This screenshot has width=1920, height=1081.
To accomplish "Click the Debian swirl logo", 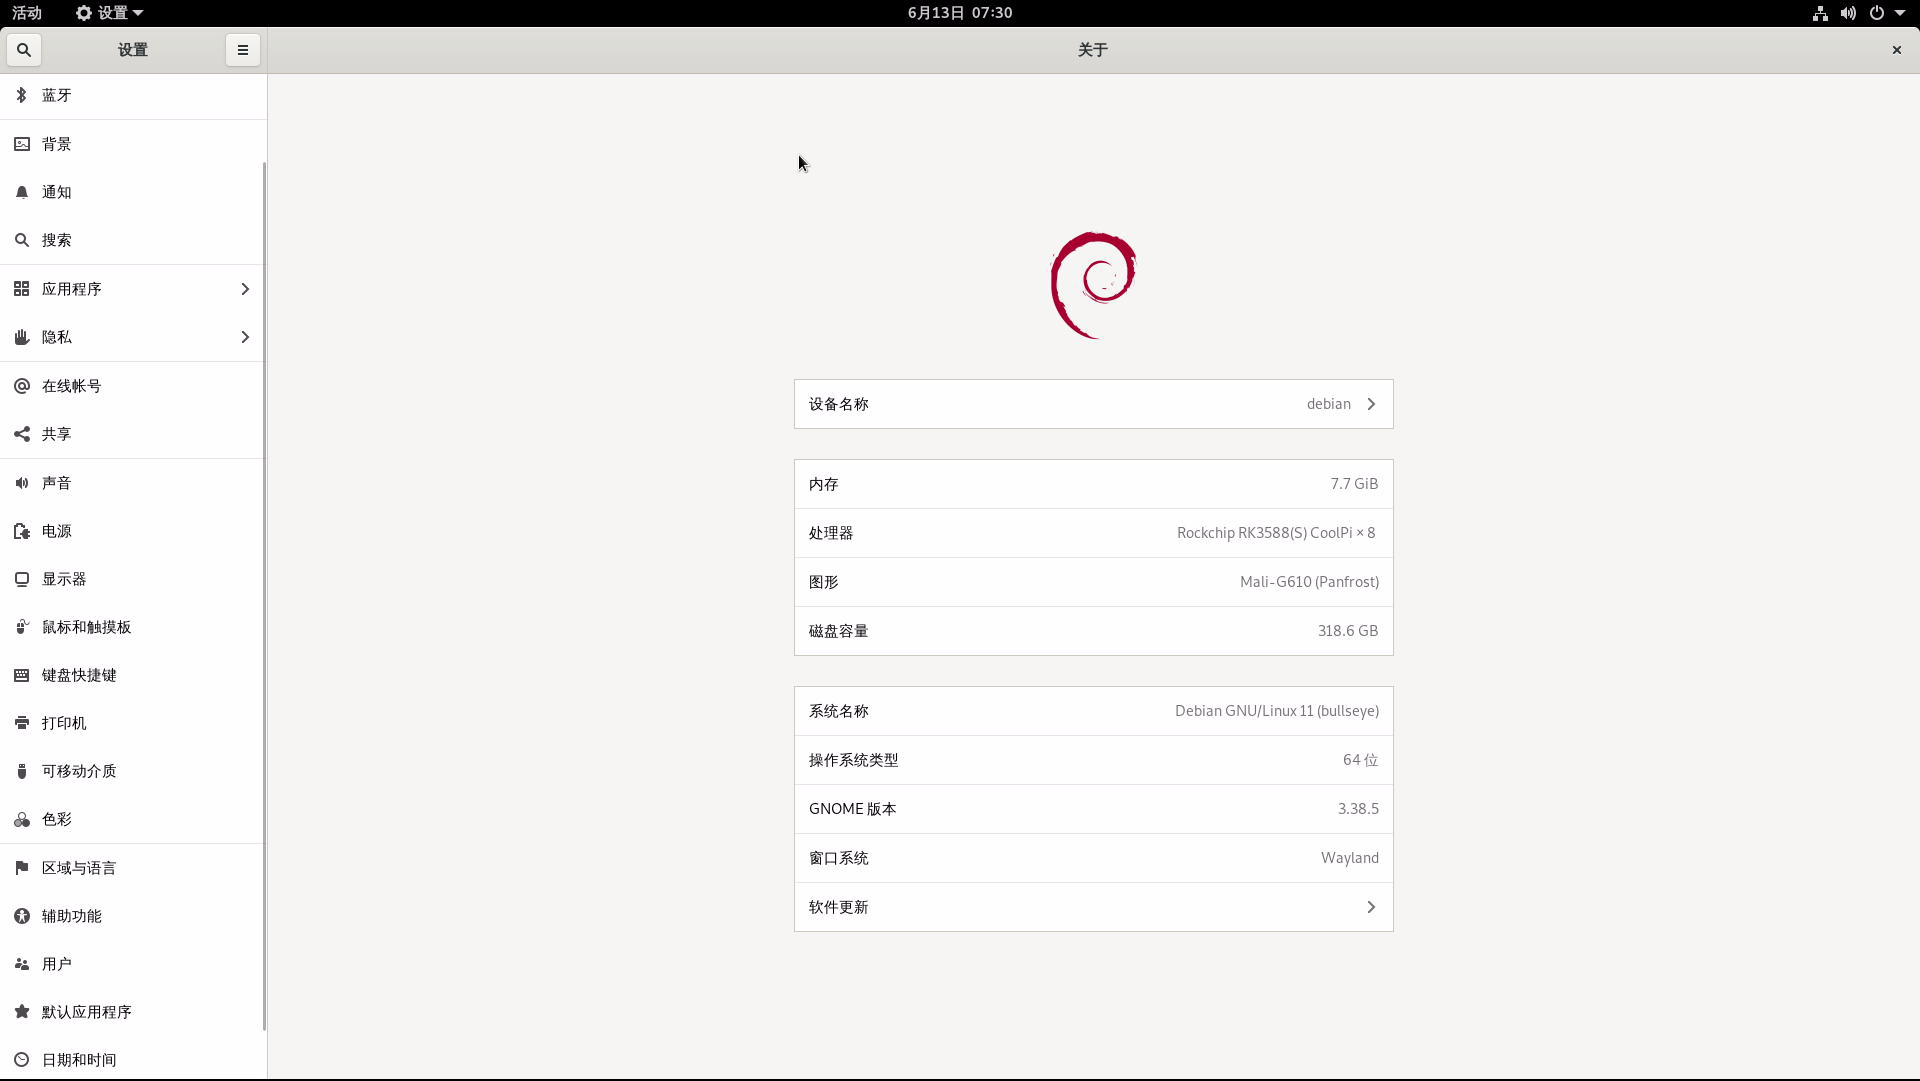I will tap(1093, 286).
